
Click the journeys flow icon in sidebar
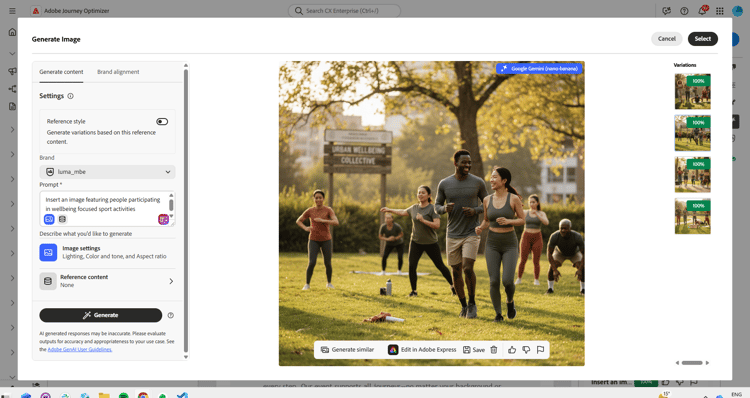(x=12, y=89)
